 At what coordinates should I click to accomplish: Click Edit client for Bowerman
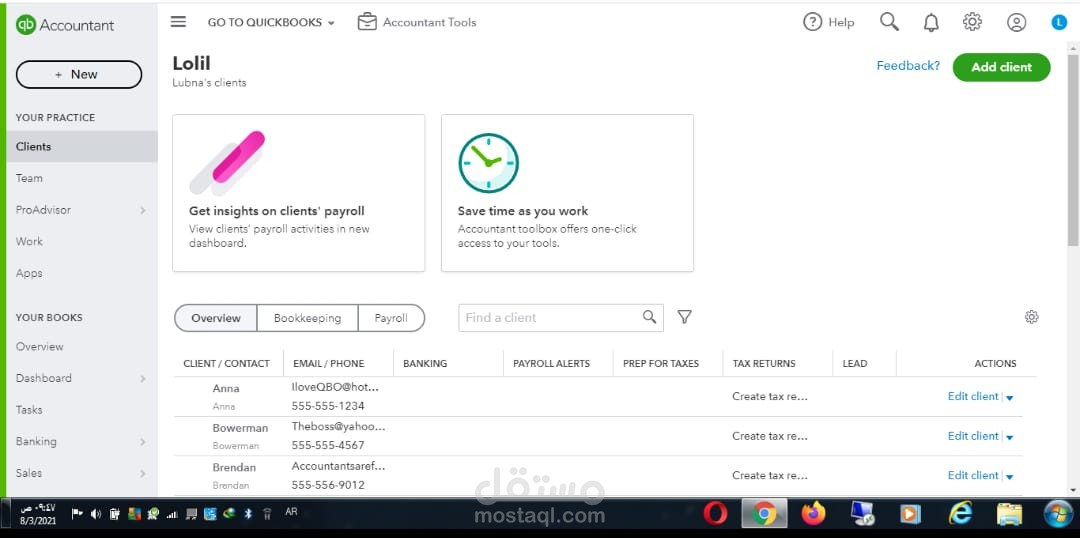click(973, 435)
